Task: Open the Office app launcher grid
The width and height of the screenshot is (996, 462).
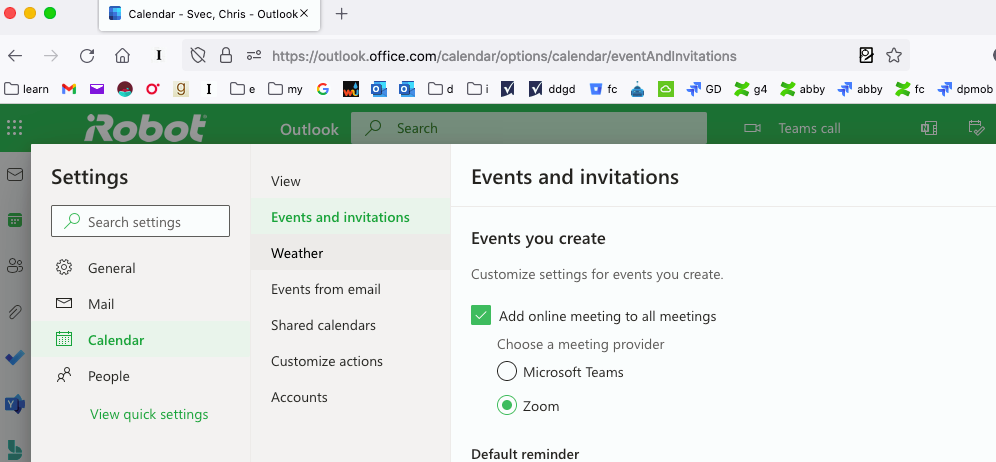Action: tap(15, 128)
